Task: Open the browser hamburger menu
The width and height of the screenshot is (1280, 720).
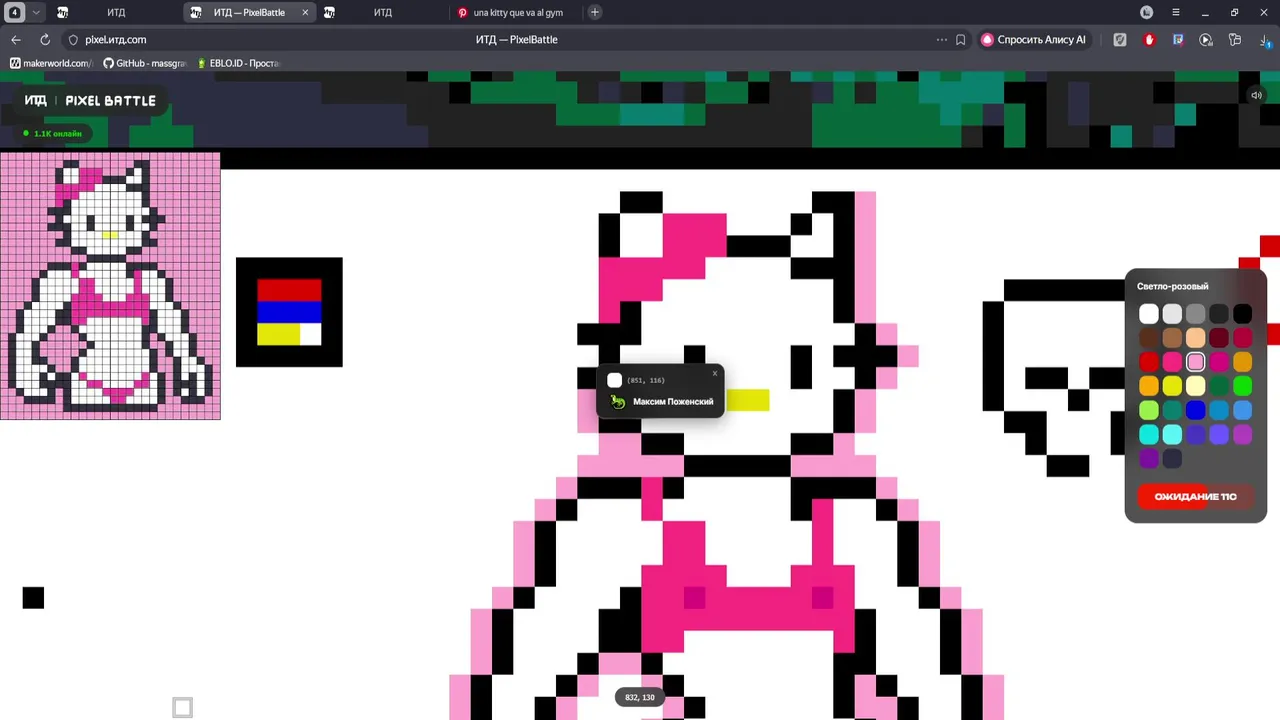Action: (1176, 12)
